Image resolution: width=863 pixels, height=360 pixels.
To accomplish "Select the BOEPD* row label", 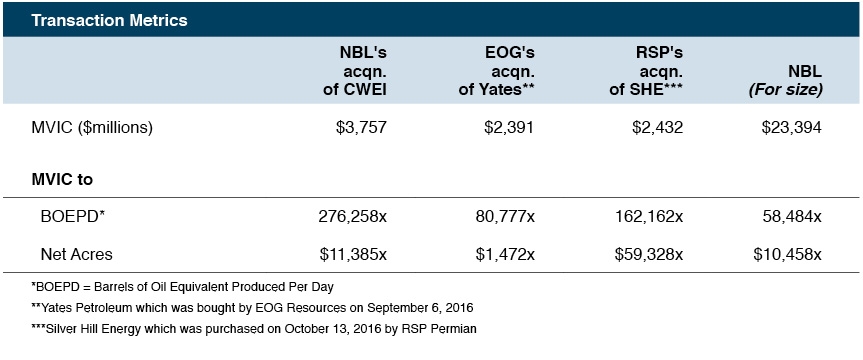I will click(x=73, y=216).
